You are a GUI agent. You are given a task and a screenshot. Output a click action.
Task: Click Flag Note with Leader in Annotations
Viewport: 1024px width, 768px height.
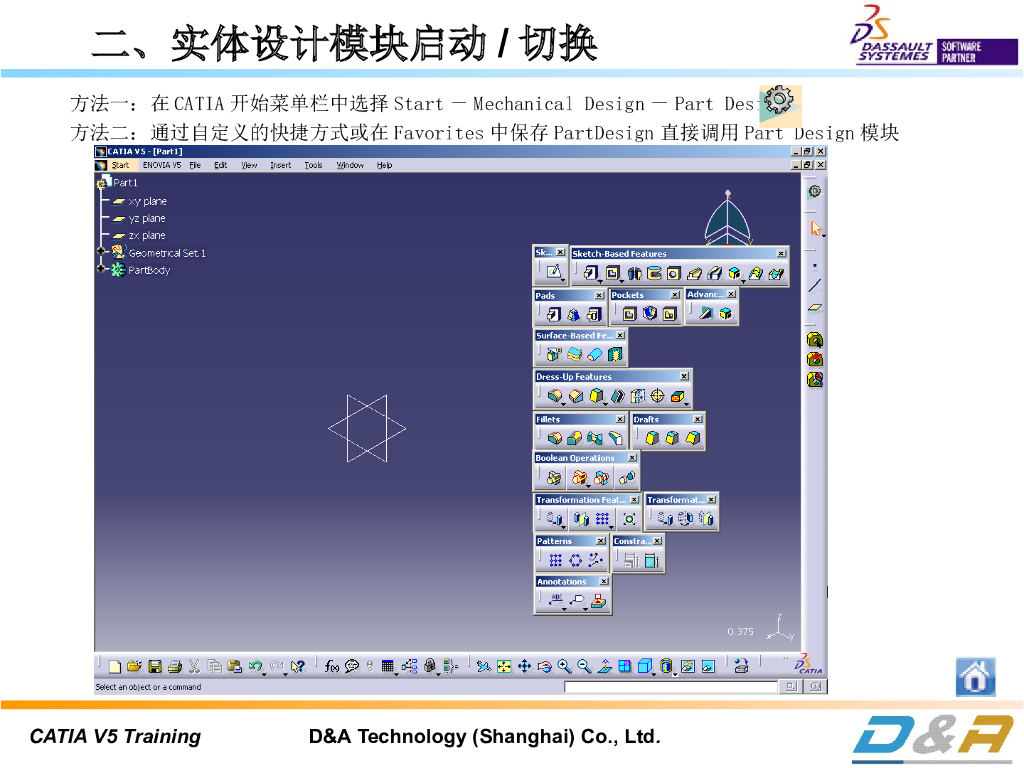coord(577,601)
